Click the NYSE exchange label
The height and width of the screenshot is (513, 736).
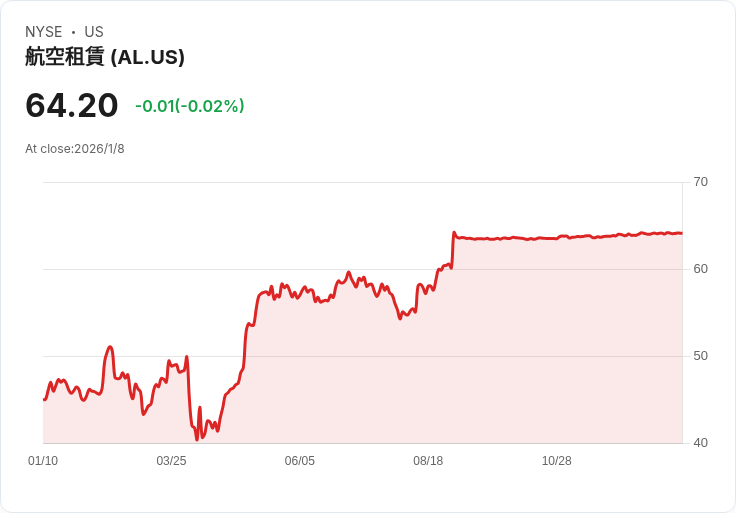pyautogui.click(x=44, y=32)
